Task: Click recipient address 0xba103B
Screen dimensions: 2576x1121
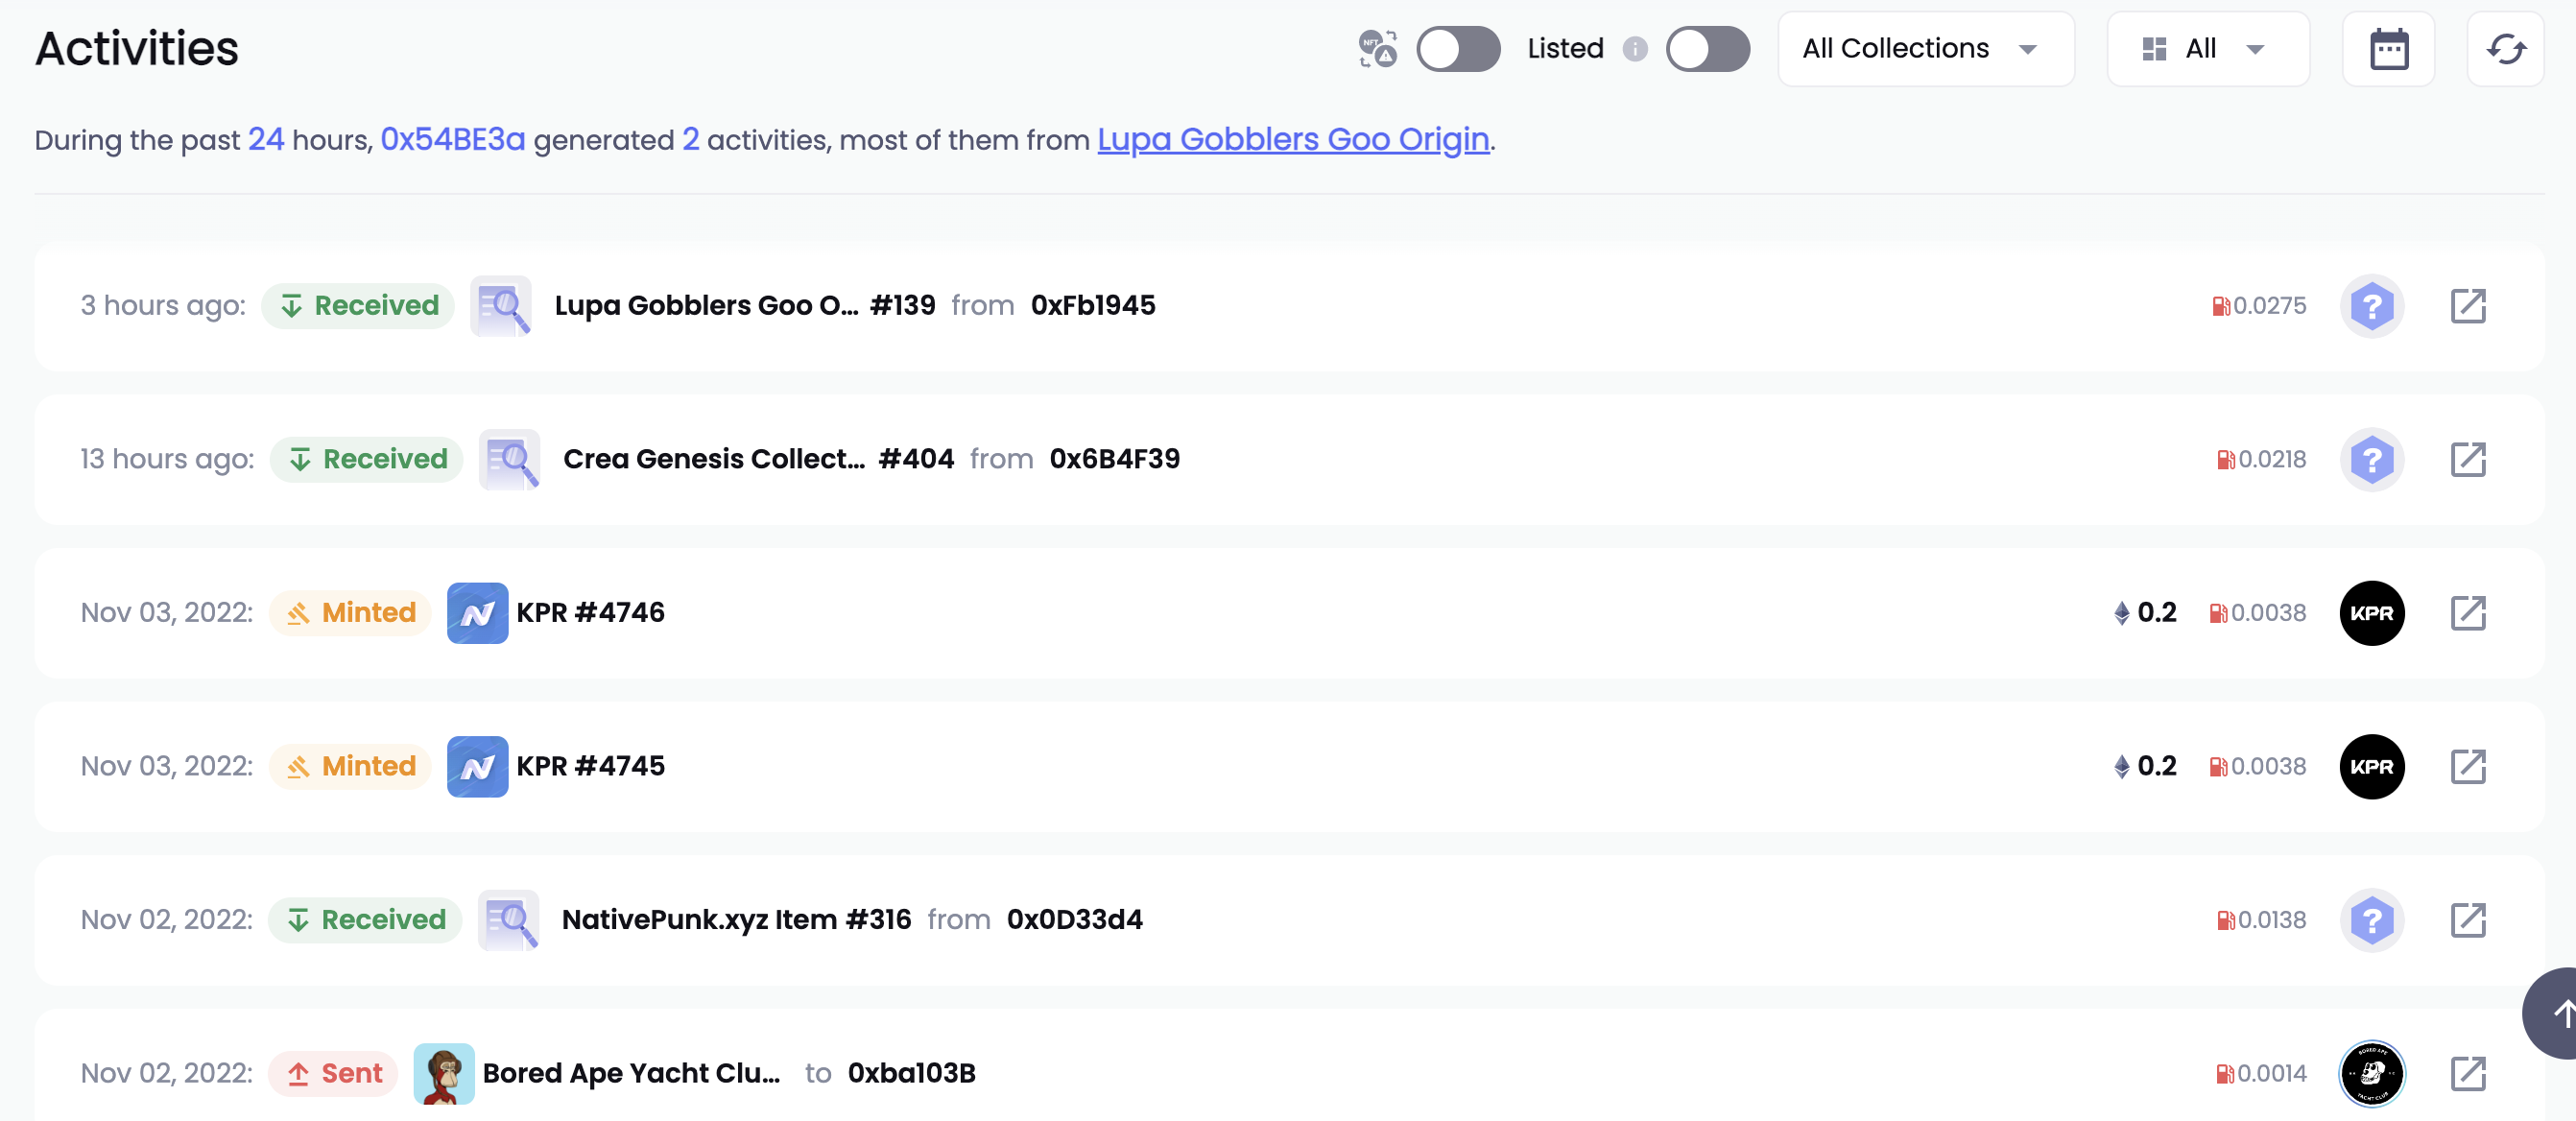Action: pos(911,1074)
